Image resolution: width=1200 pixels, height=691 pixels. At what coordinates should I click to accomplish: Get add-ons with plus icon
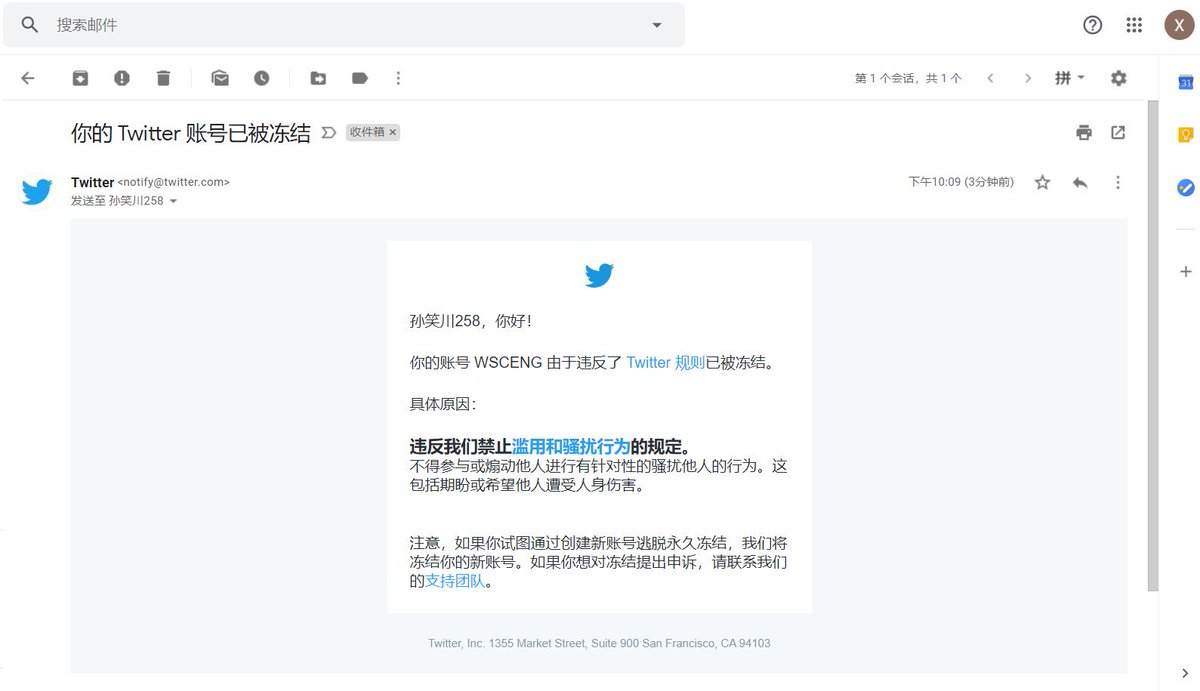tap(1185, 271)
